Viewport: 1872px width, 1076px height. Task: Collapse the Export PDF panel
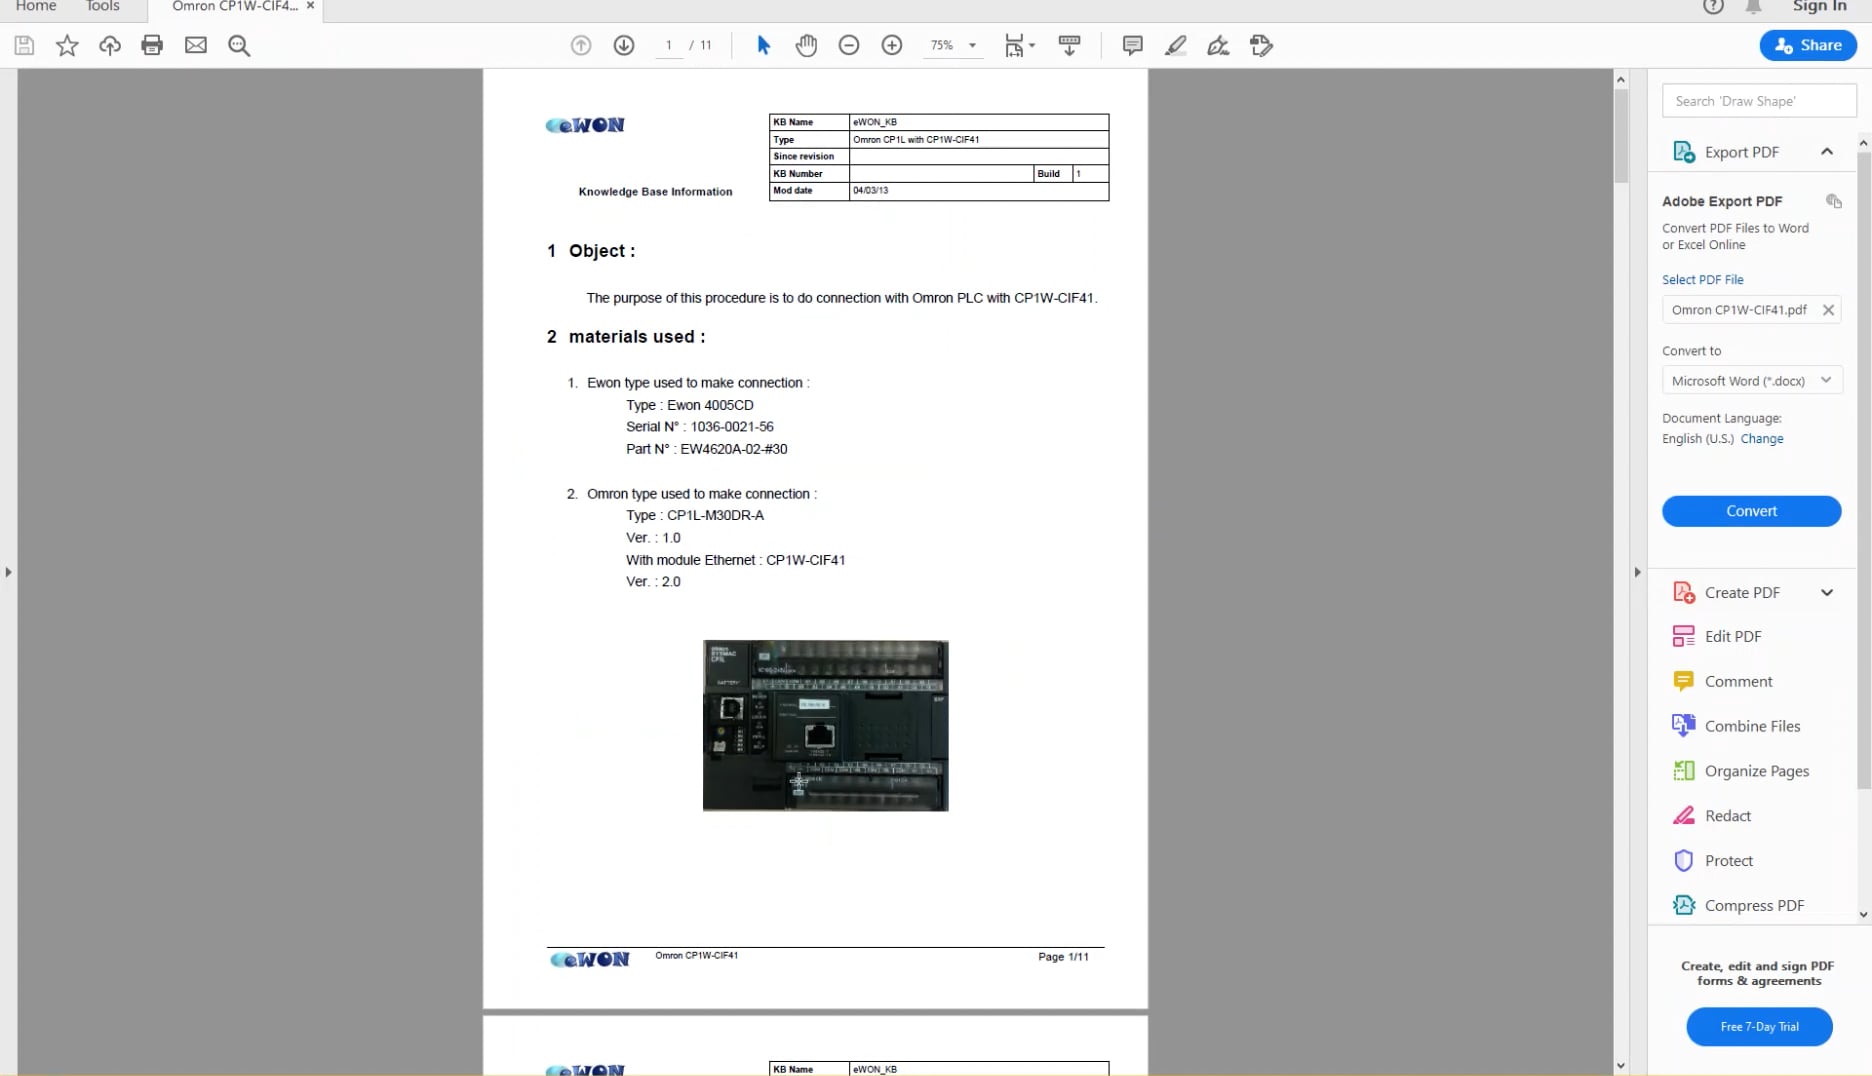1827,151
